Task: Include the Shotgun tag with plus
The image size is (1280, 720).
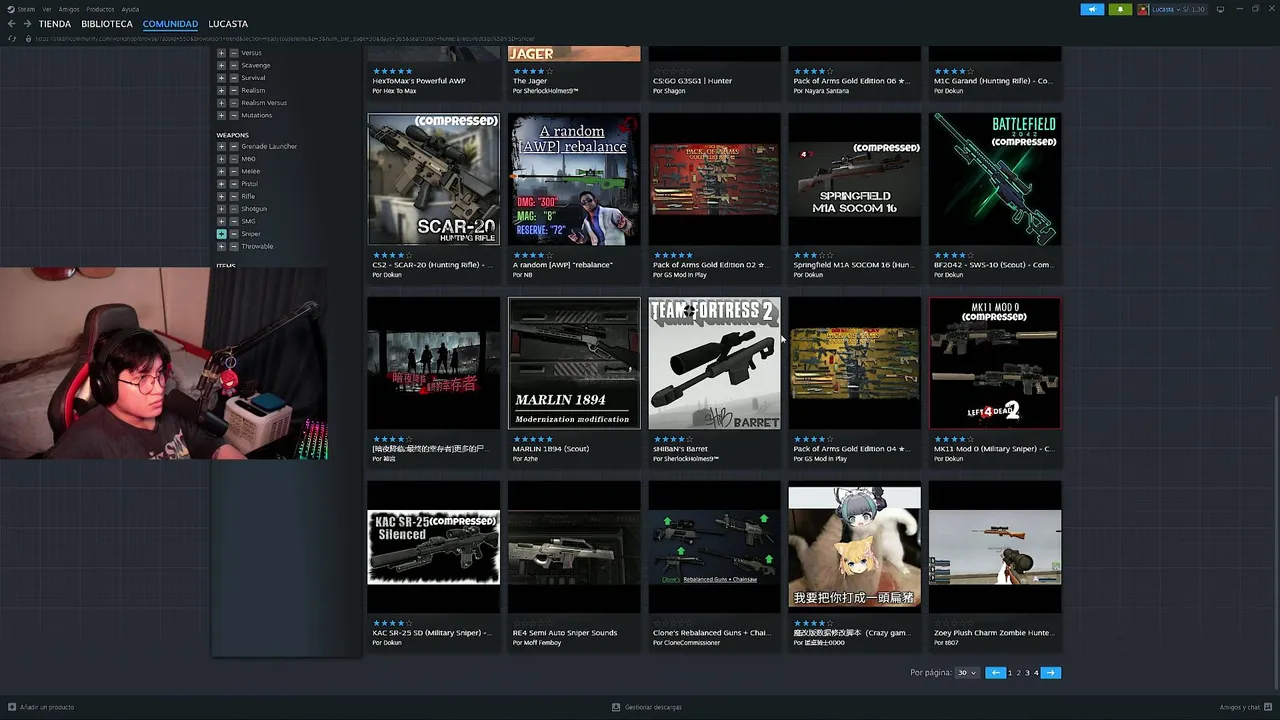Action: click(x=221, y=209)
